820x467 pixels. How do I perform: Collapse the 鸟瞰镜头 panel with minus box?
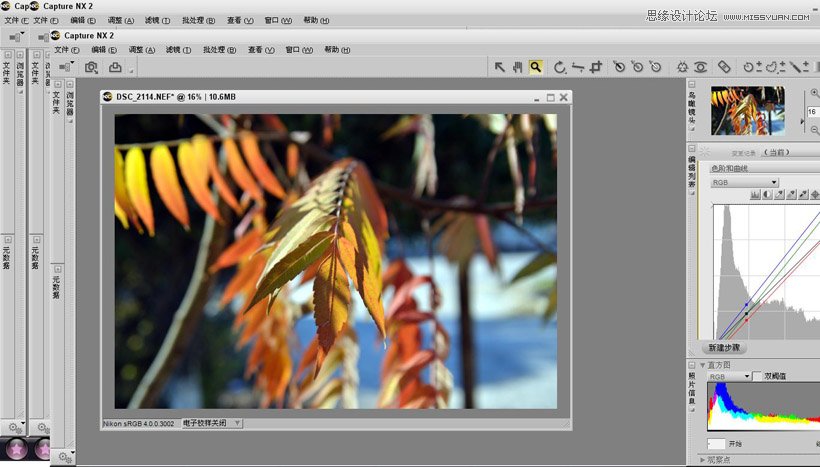click(x=691, y=84)
